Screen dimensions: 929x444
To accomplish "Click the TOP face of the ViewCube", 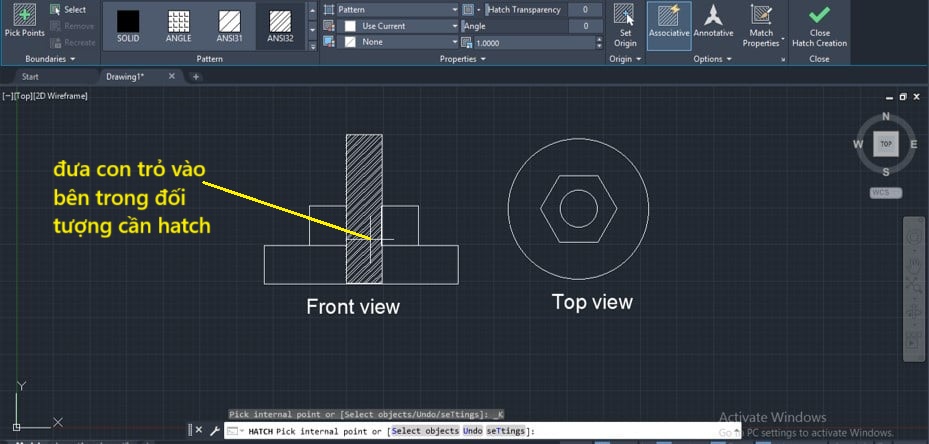I will (x=886, y=144).
